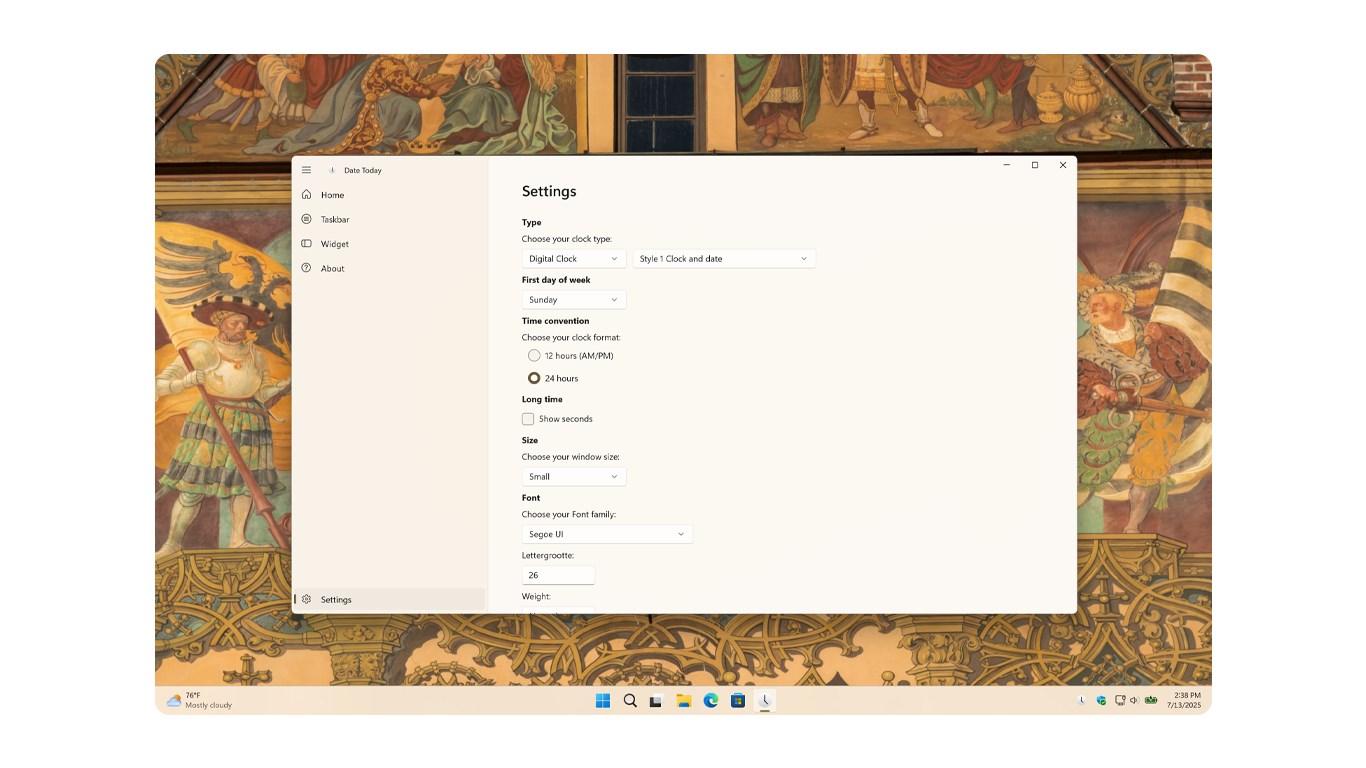
Task: Change first day of week from Sunday
Action: (x=574, y=300)
